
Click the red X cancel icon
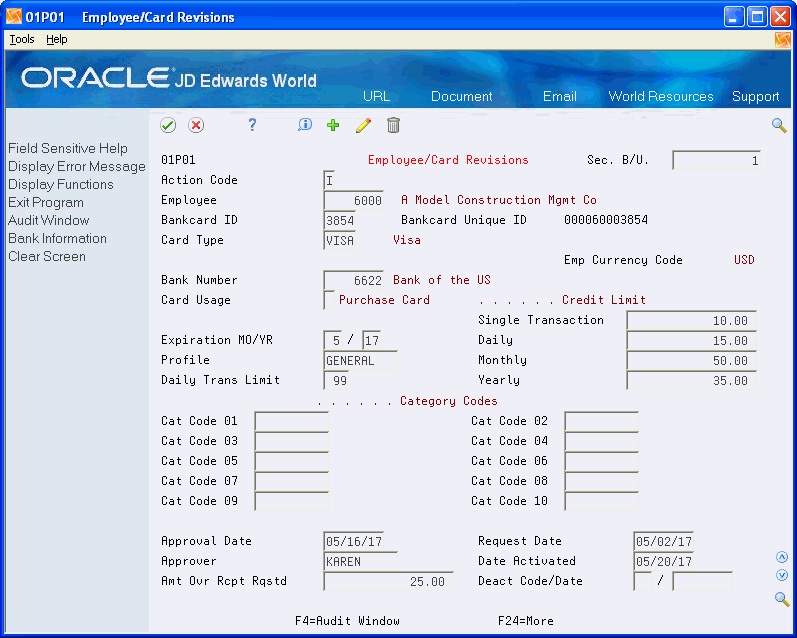click(196, 125)
